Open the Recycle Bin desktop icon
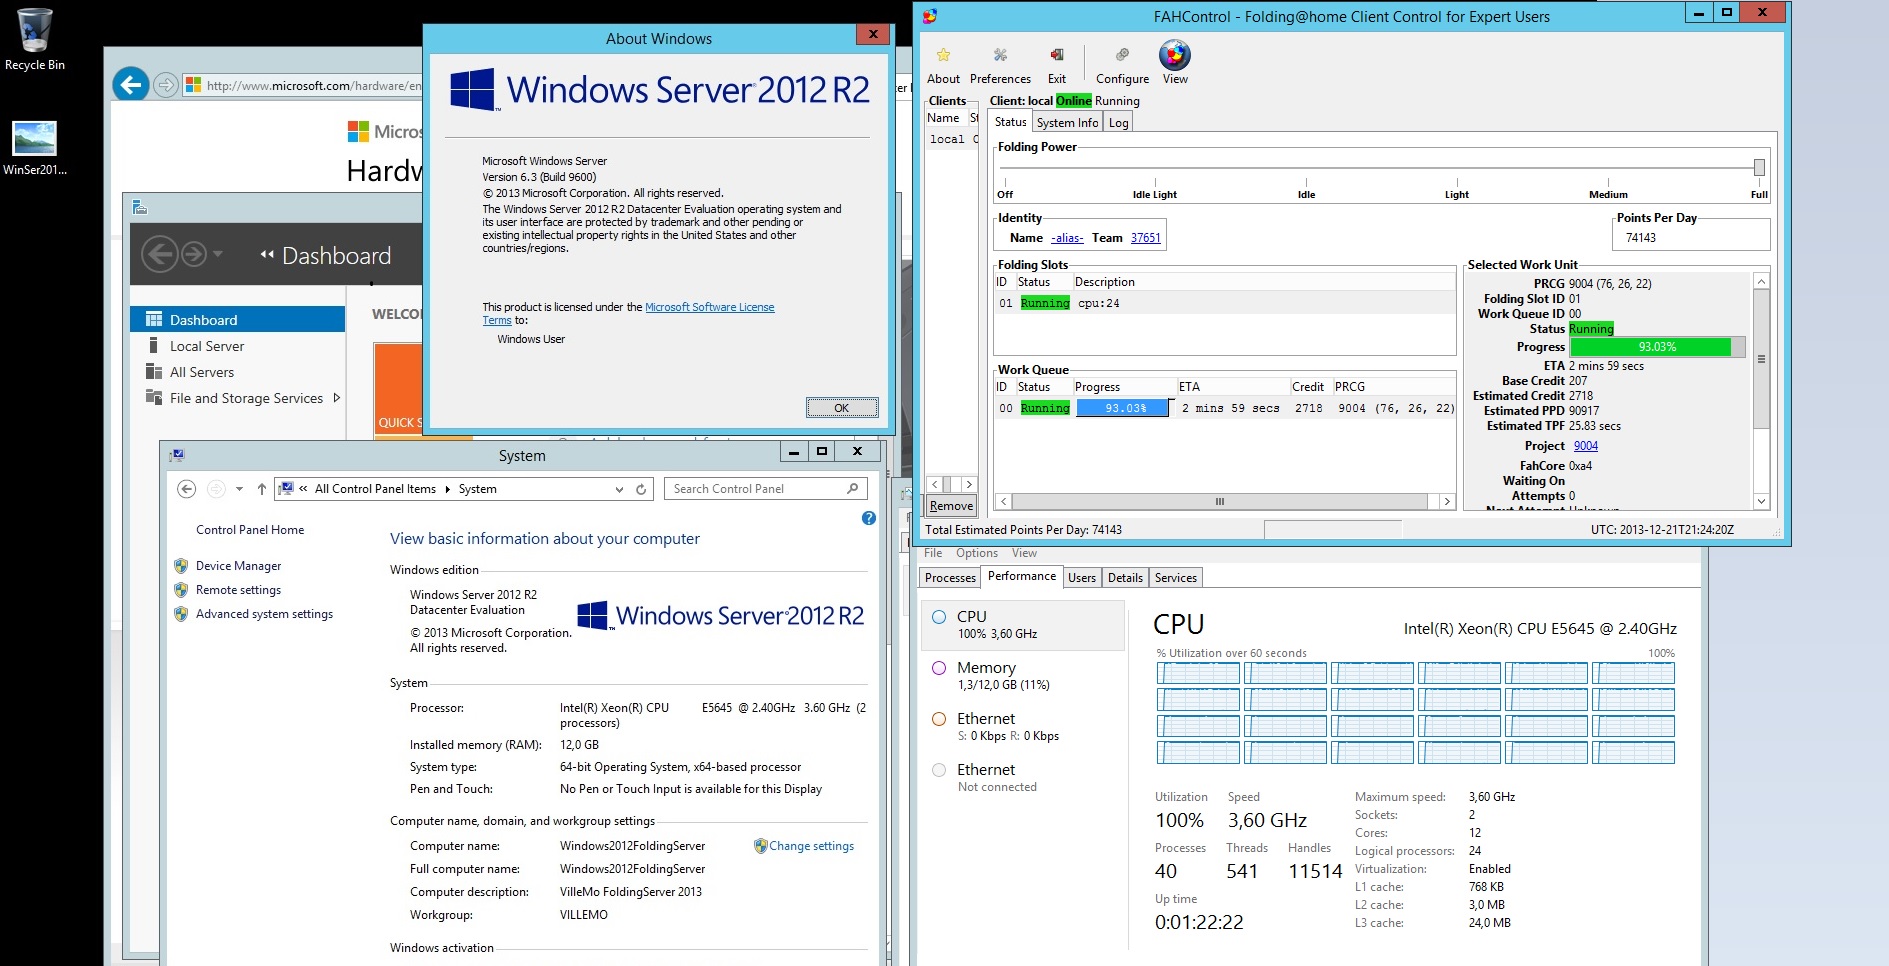The height and width of the screenshot is (966, 1889). coord(35,40)
